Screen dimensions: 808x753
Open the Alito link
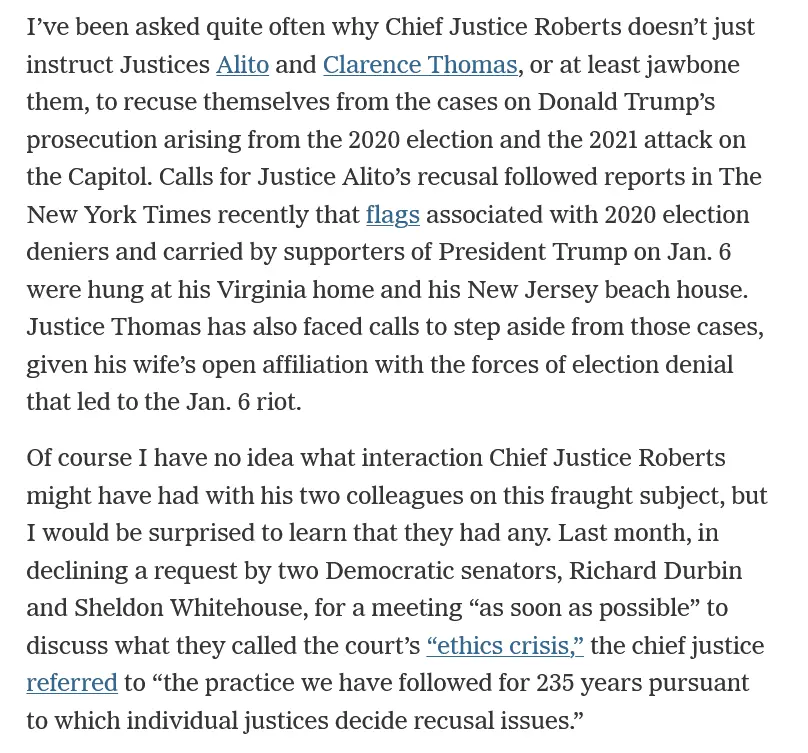[x=242, y=65]
